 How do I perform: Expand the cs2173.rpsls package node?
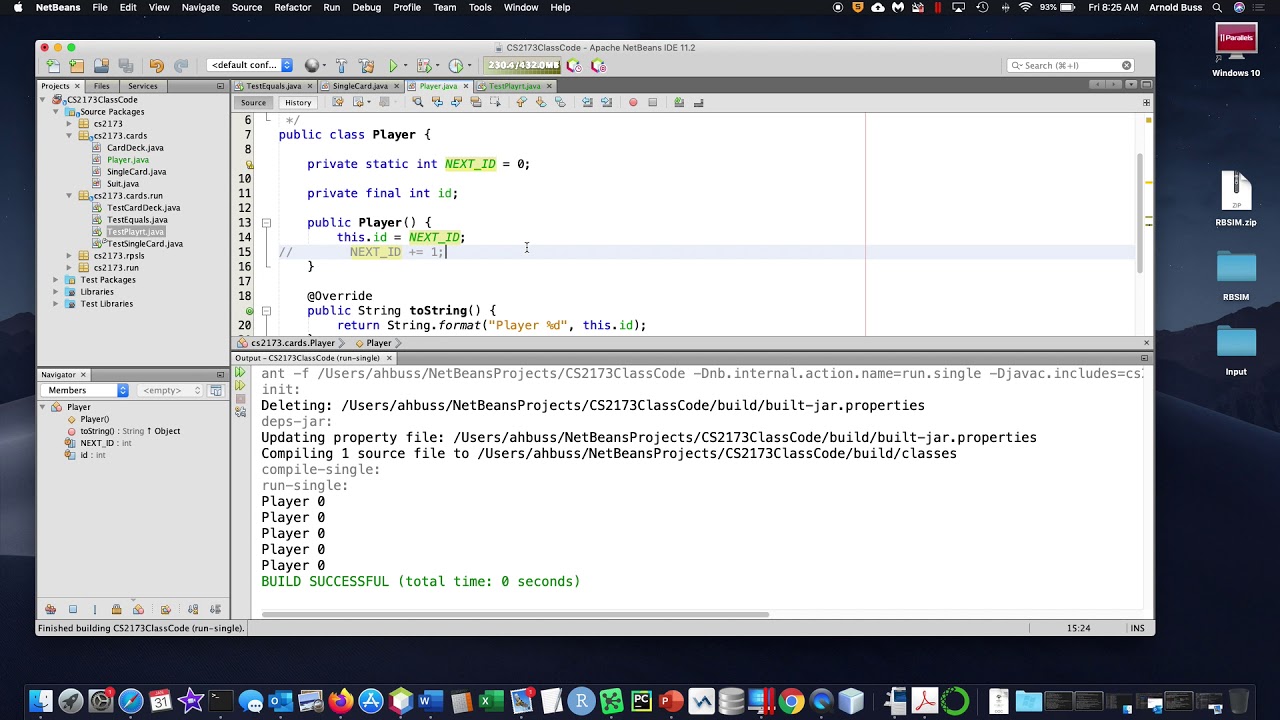coord(69,256)
